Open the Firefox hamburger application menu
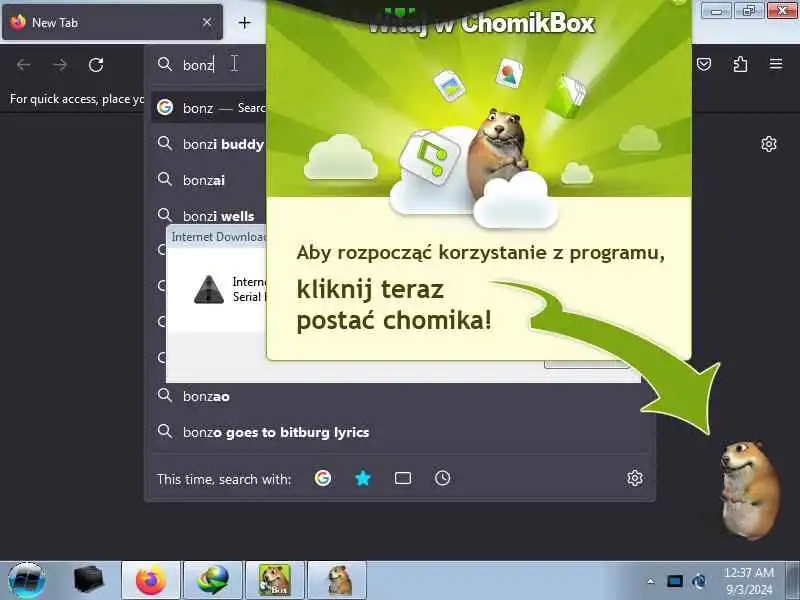Screen dimensions: 800x600 (776, 64)
